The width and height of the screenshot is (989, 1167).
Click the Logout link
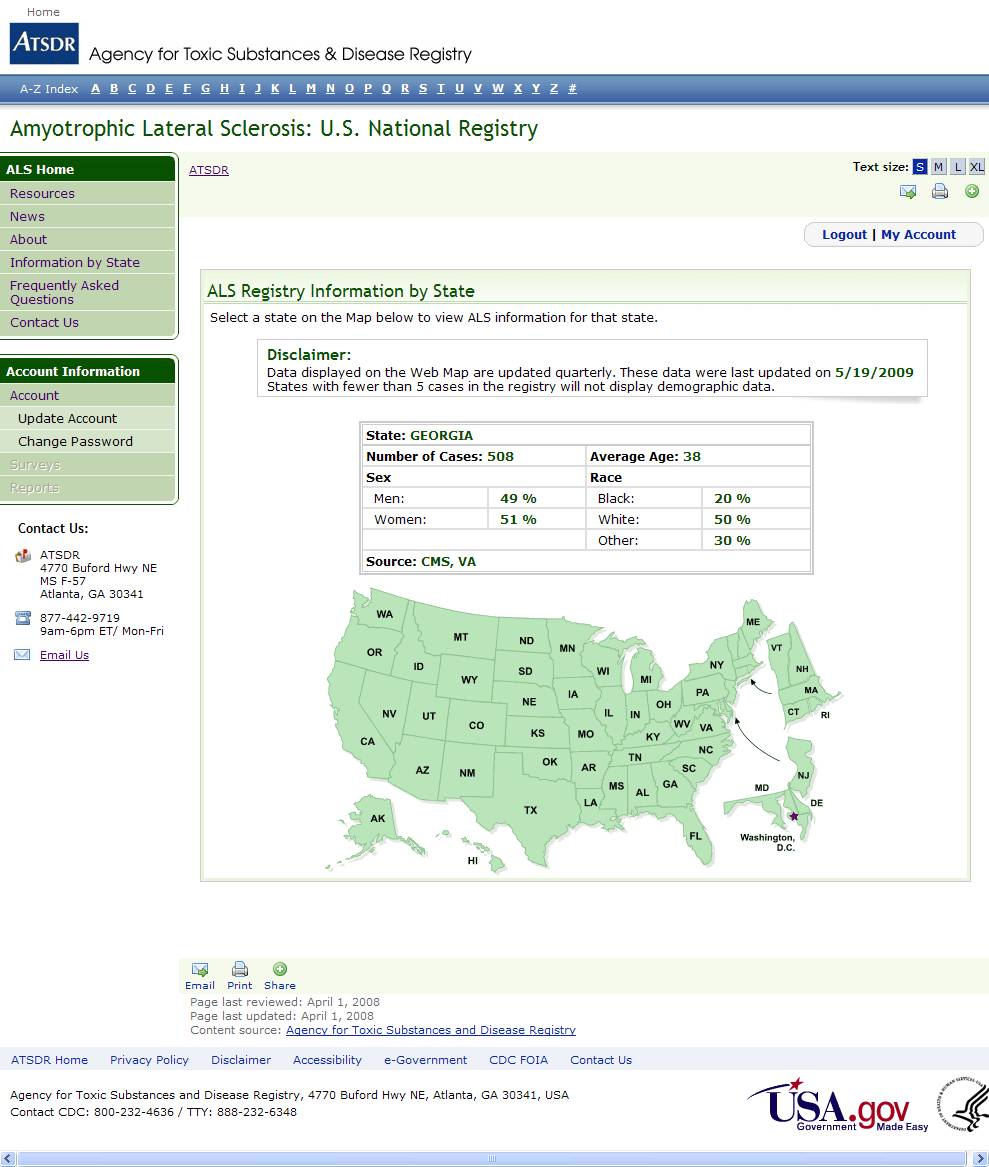(x=844, y=234)
